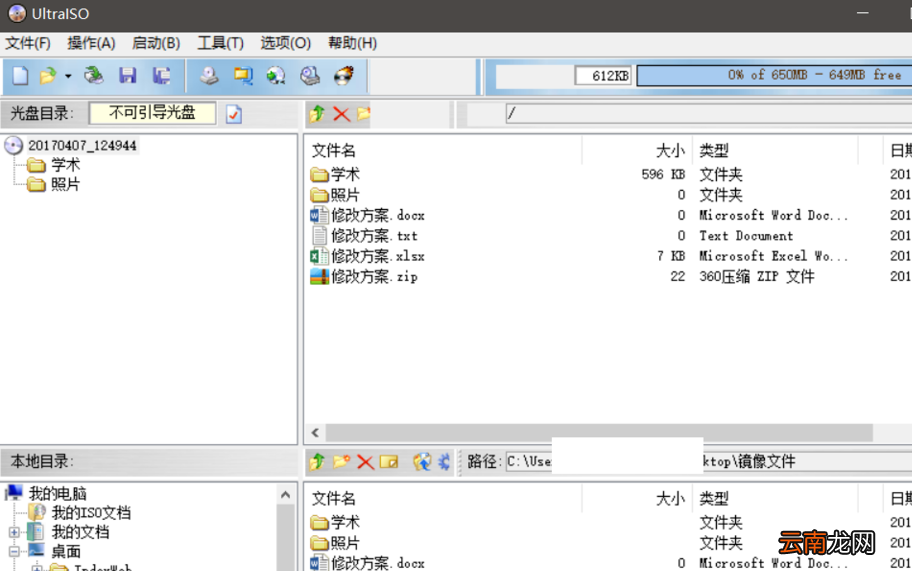Open the 帮助(H) menu
The image size is (912, 571).
[352, 44]
